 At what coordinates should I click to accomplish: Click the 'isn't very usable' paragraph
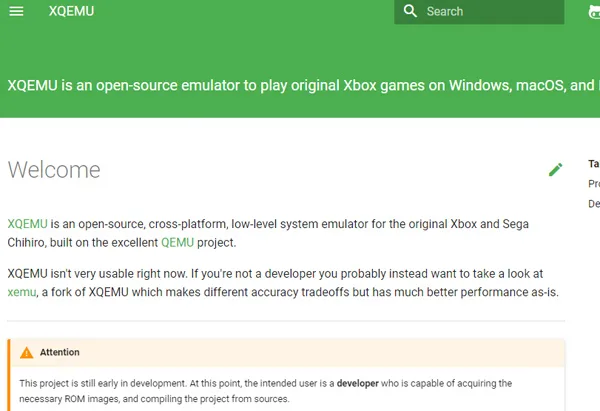(x=283, y=283)
